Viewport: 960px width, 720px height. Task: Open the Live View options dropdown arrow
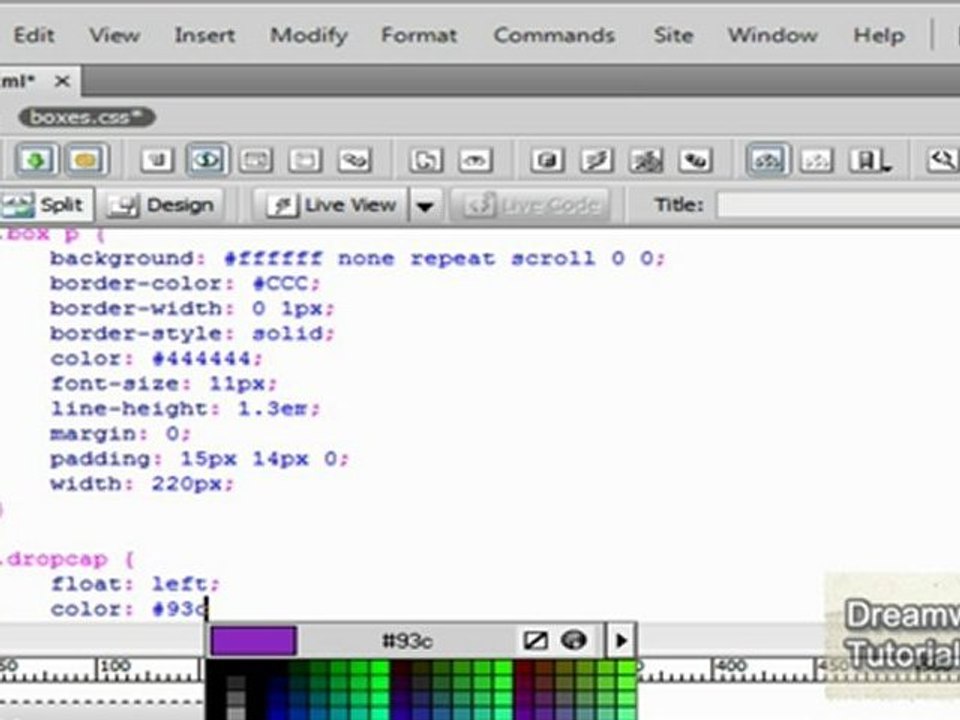pyautogui.click(x=426, y=205)
